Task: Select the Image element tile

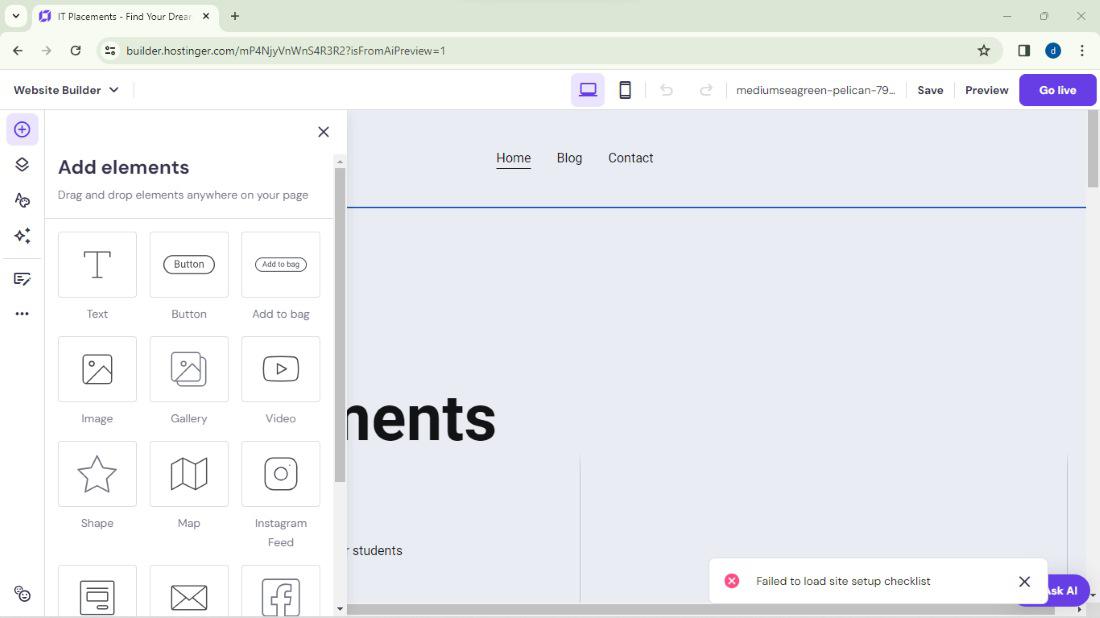Action: point(98,369)
